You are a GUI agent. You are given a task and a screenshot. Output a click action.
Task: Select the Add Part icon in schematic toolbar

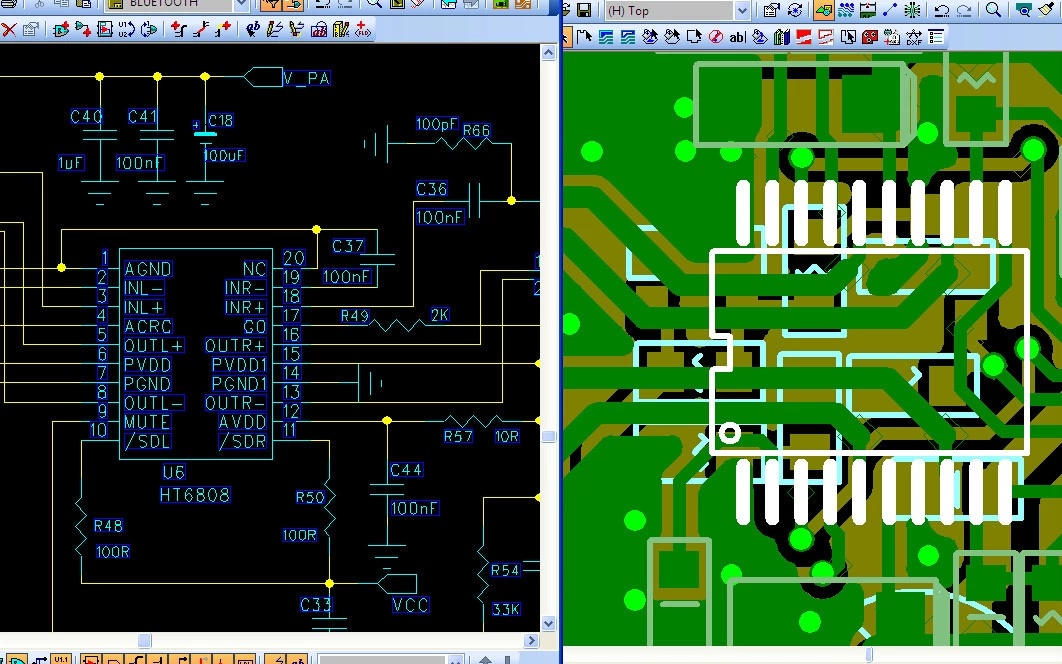click(x=61, y=30)
